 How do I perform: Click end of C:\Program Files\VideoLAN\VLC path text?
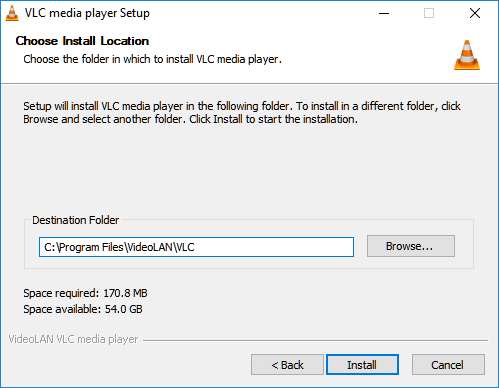tap(194, 247)
